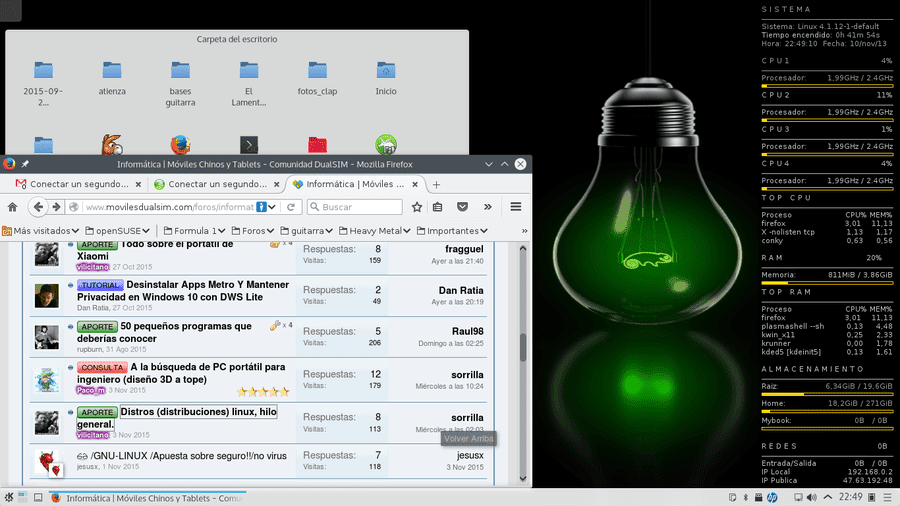Image resolution: width=900 pixels, height=506 pixels.
Task: Go back one page in Firefox
Action: pyautogui.click(x=38, y=207)
